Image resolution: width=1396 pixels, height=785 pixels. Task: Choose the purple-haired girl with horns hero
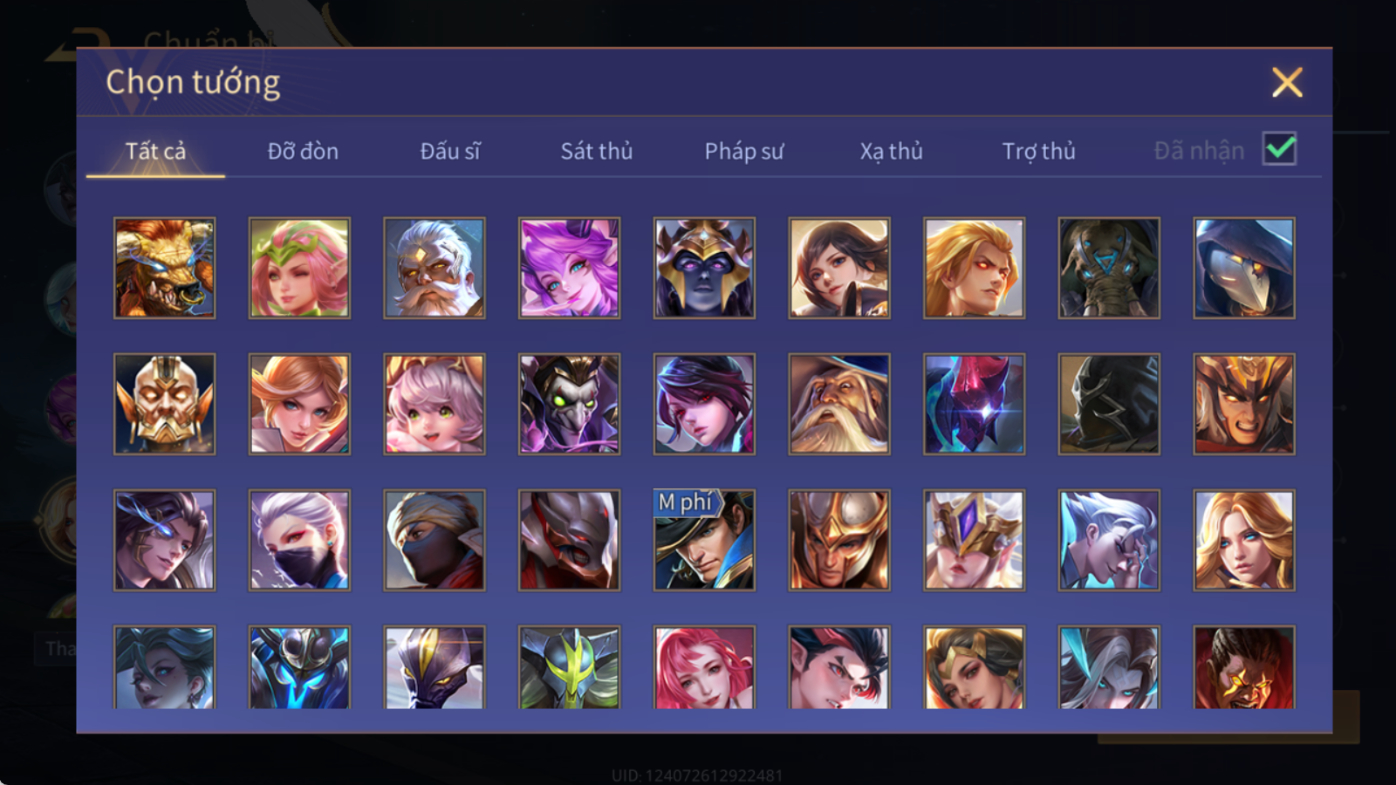570,268
